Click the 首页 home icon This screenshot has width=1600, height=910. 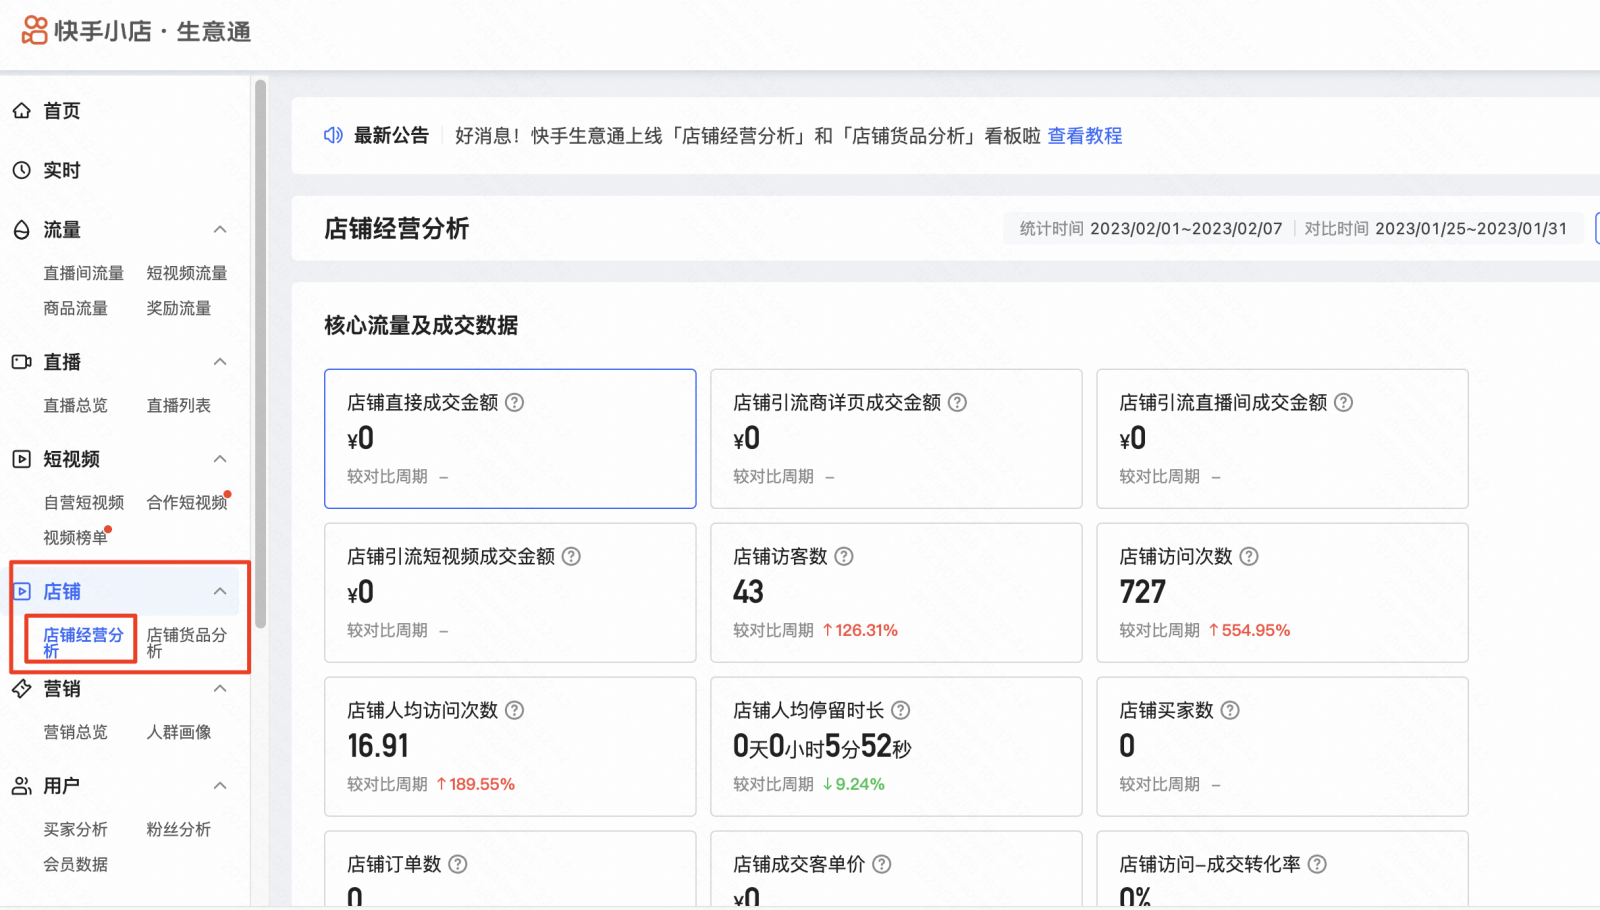[x=22, y=111]
